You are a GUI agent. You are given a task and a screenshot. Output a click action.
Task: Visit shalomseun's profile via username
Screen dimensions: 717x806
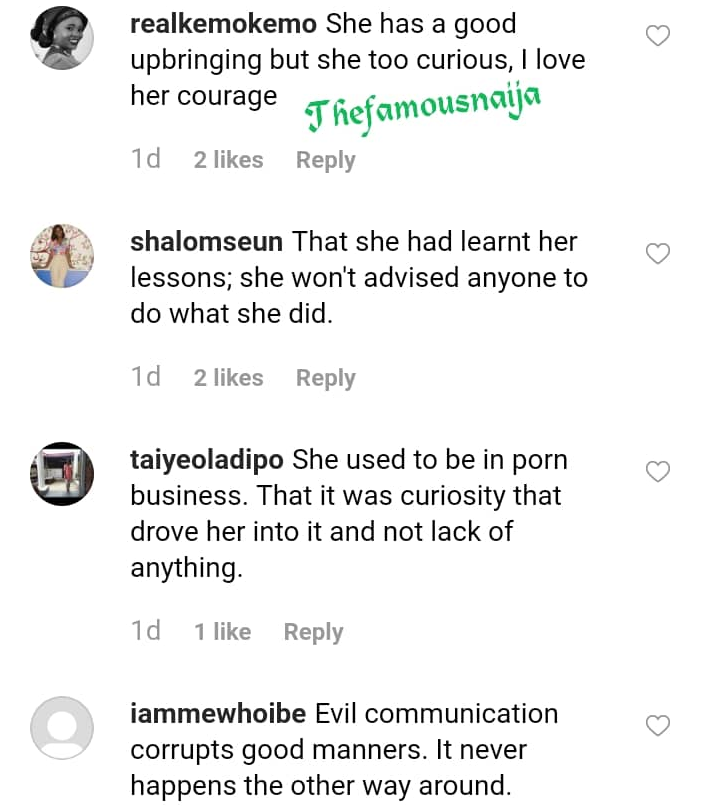tap(207, 241)
